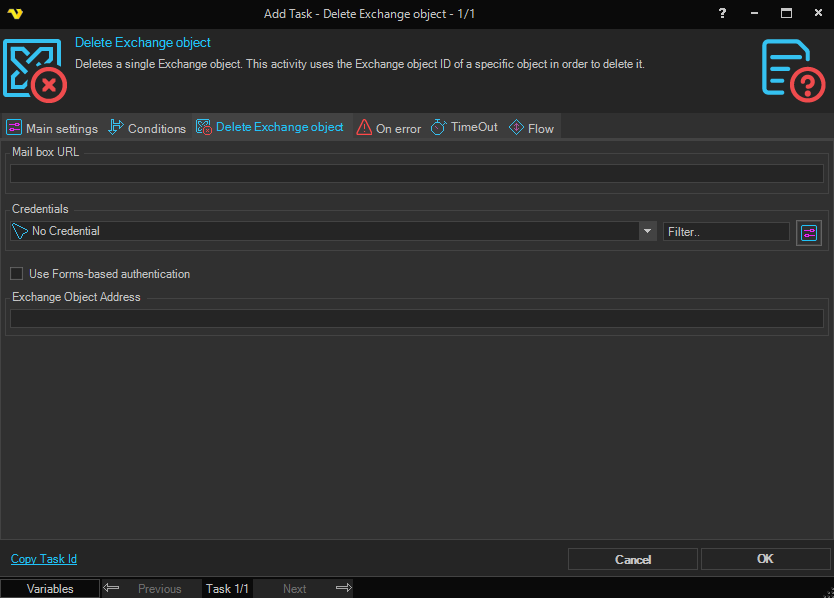Image resolution: width=834 pixels, height=598 pixels.
Task: Click the Copy Task Id link
Action: [44, 559]
